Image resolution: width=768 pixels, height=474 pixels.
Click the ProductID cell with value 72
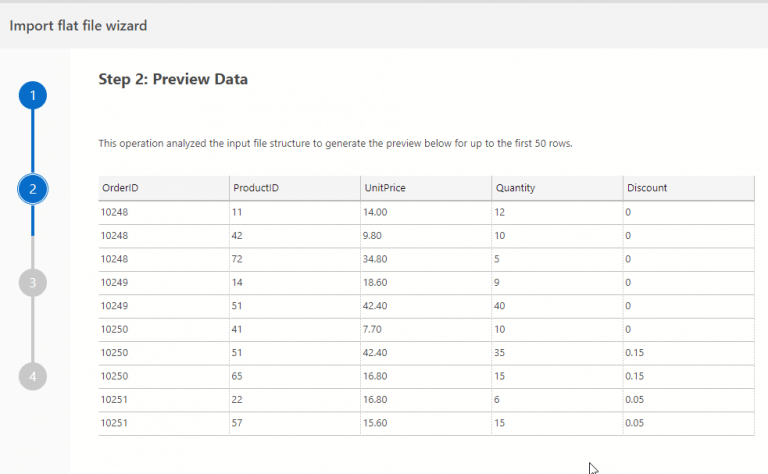[x=294, y=259]
